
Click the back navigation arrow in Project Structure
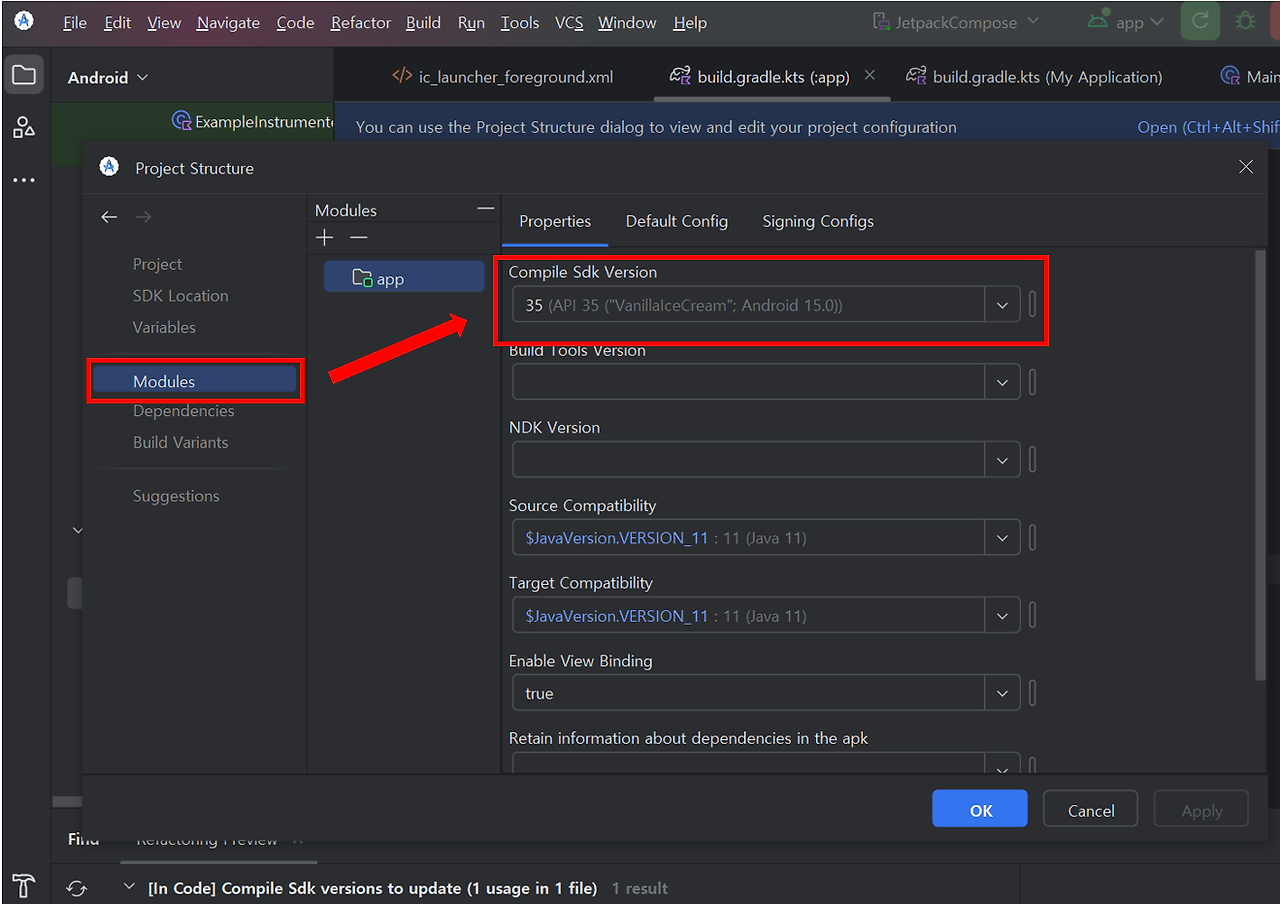click(109, 216)
